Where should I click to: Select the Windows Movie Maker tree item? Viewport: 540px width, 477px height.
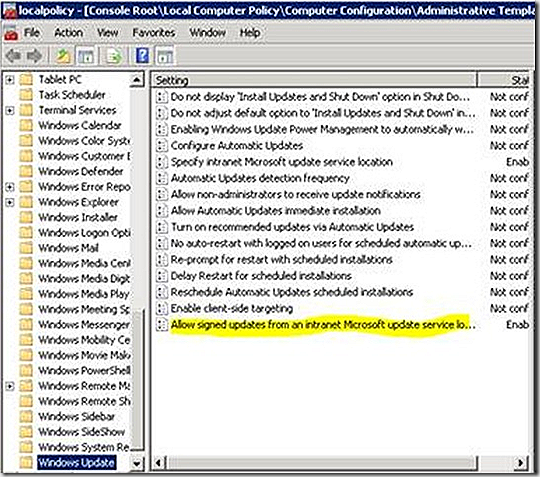coord(84,355)
